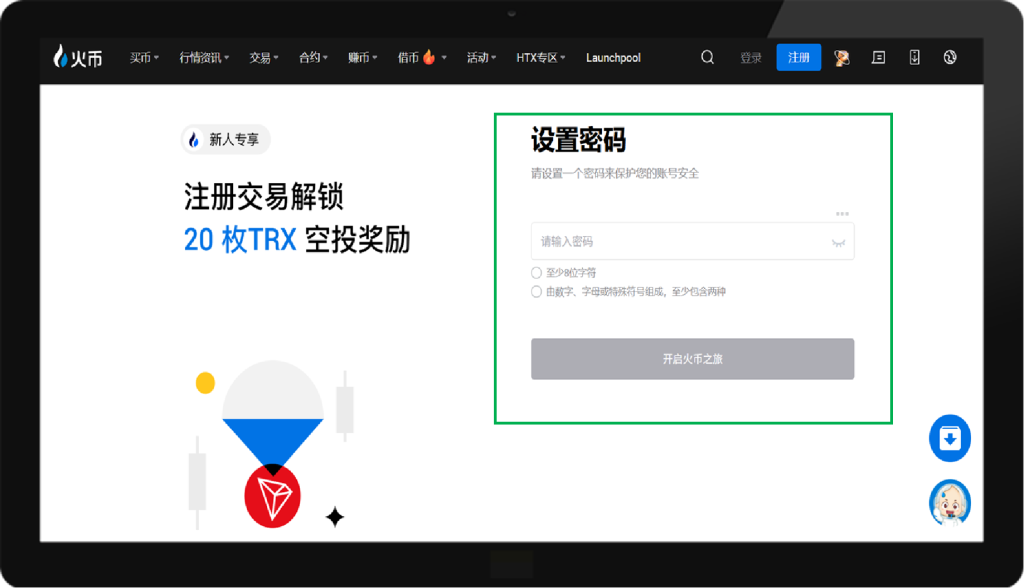This screenshot has width=1024, height=588.
Task: Open the customer support avatar chat
Action: click(x=949, y=502)
